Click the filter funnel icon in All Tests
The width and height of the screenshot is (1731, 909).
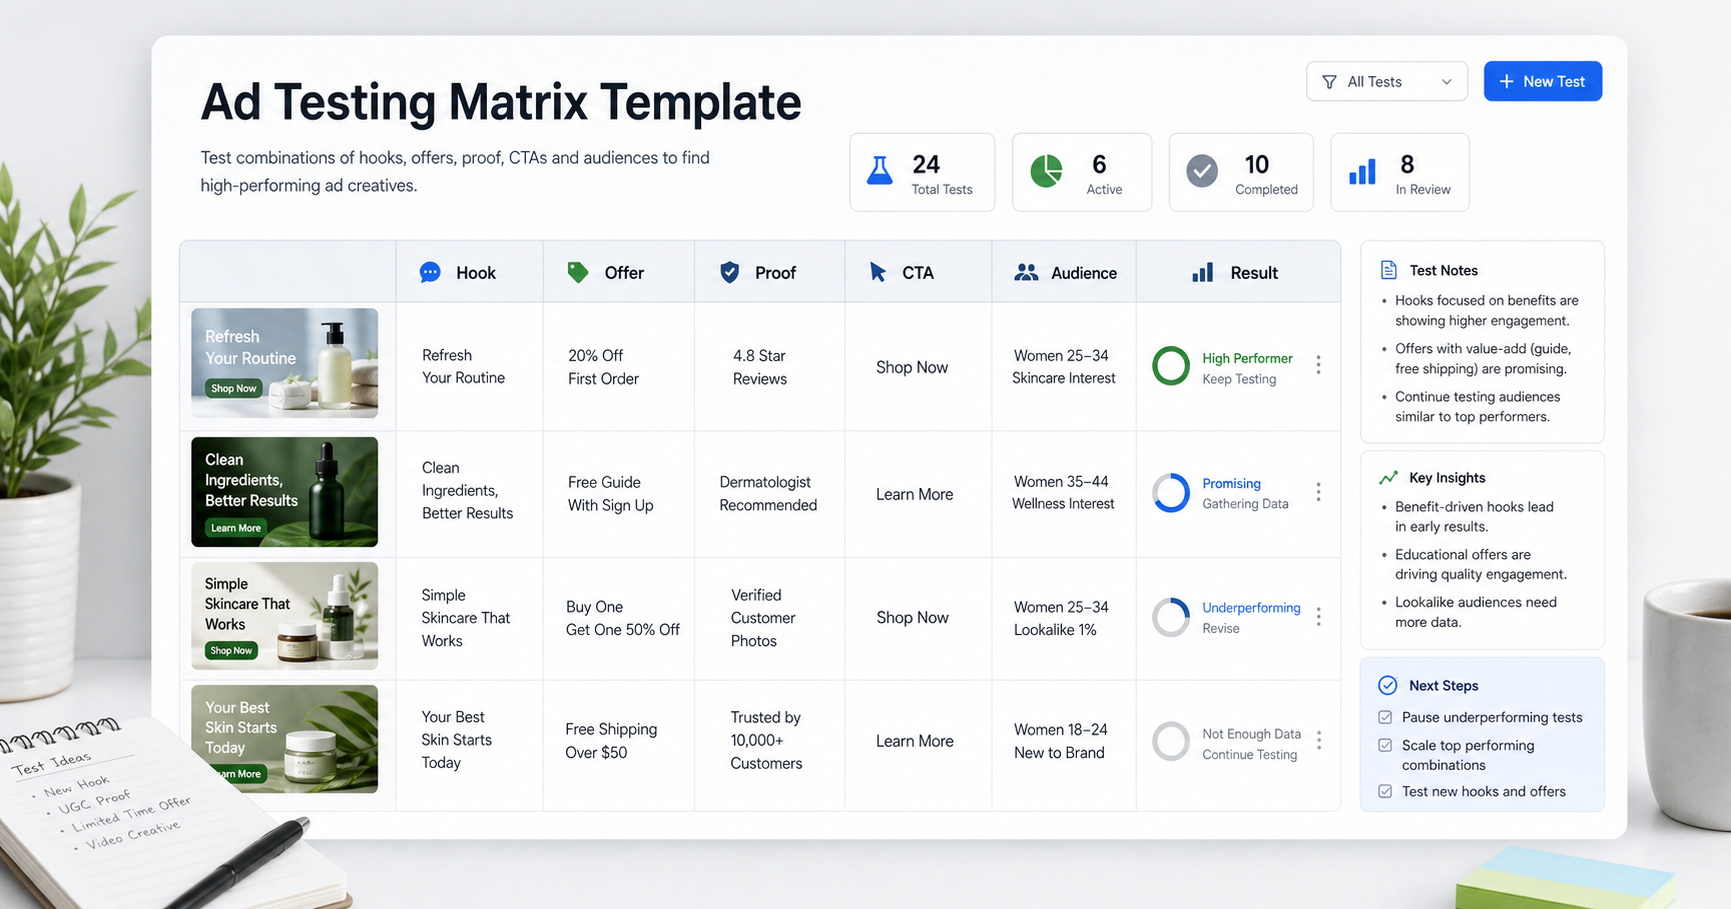[x=1329, y=82]
